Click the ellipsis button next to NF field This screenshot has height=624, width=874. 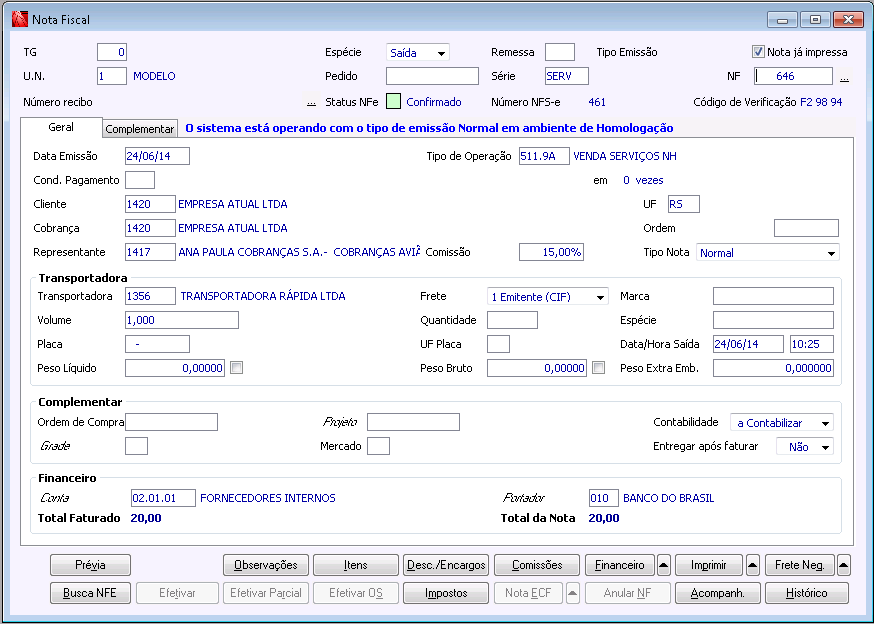tap(844, 78)
